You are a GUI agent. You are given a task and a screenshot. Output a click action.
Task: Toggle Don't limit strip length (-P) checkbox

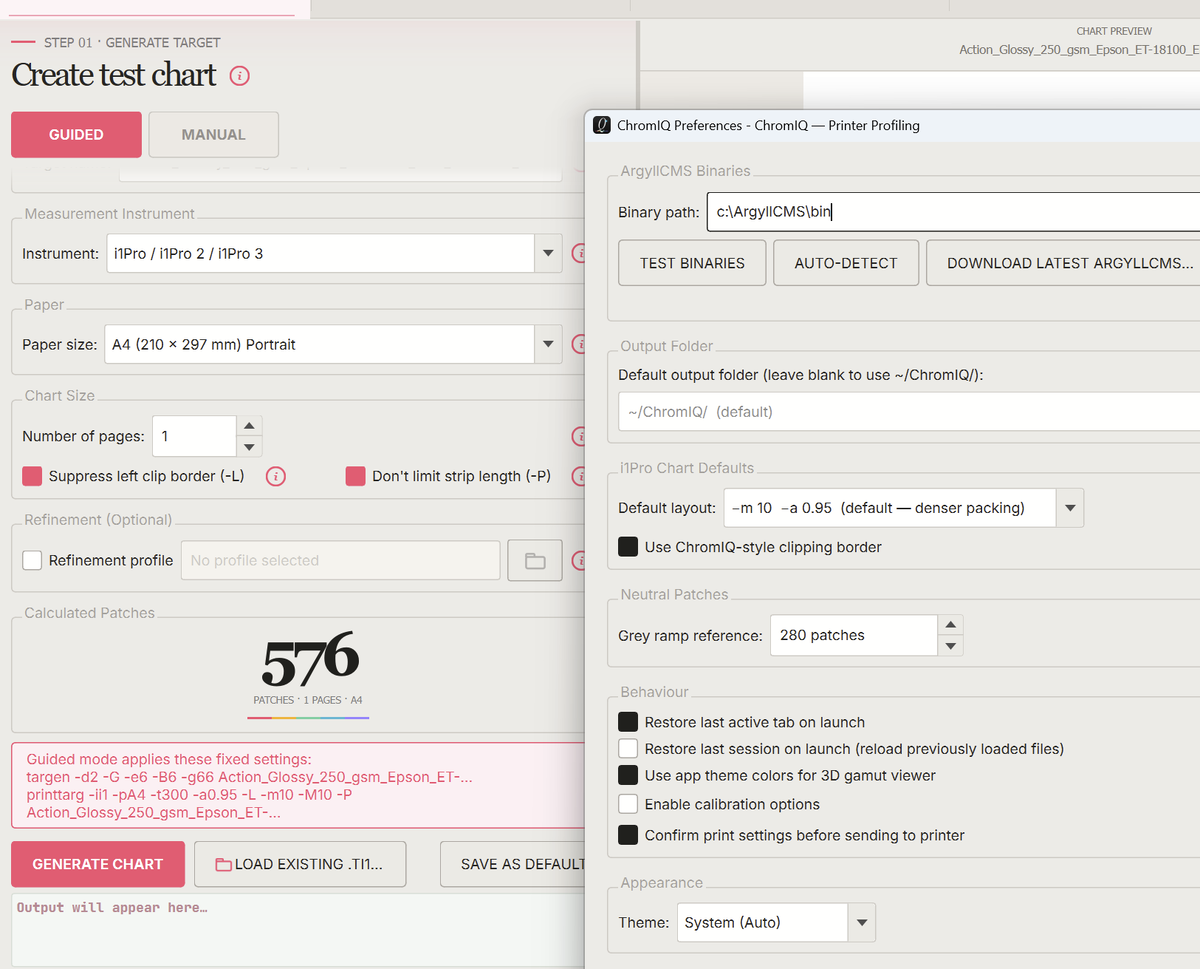point(355,476)
